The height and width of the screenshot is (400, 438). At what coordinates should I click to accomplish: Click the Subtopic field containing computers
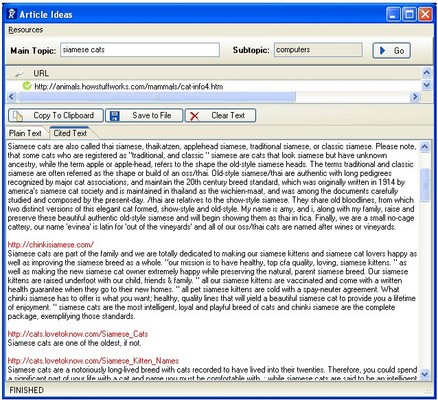tap(318, 50)
